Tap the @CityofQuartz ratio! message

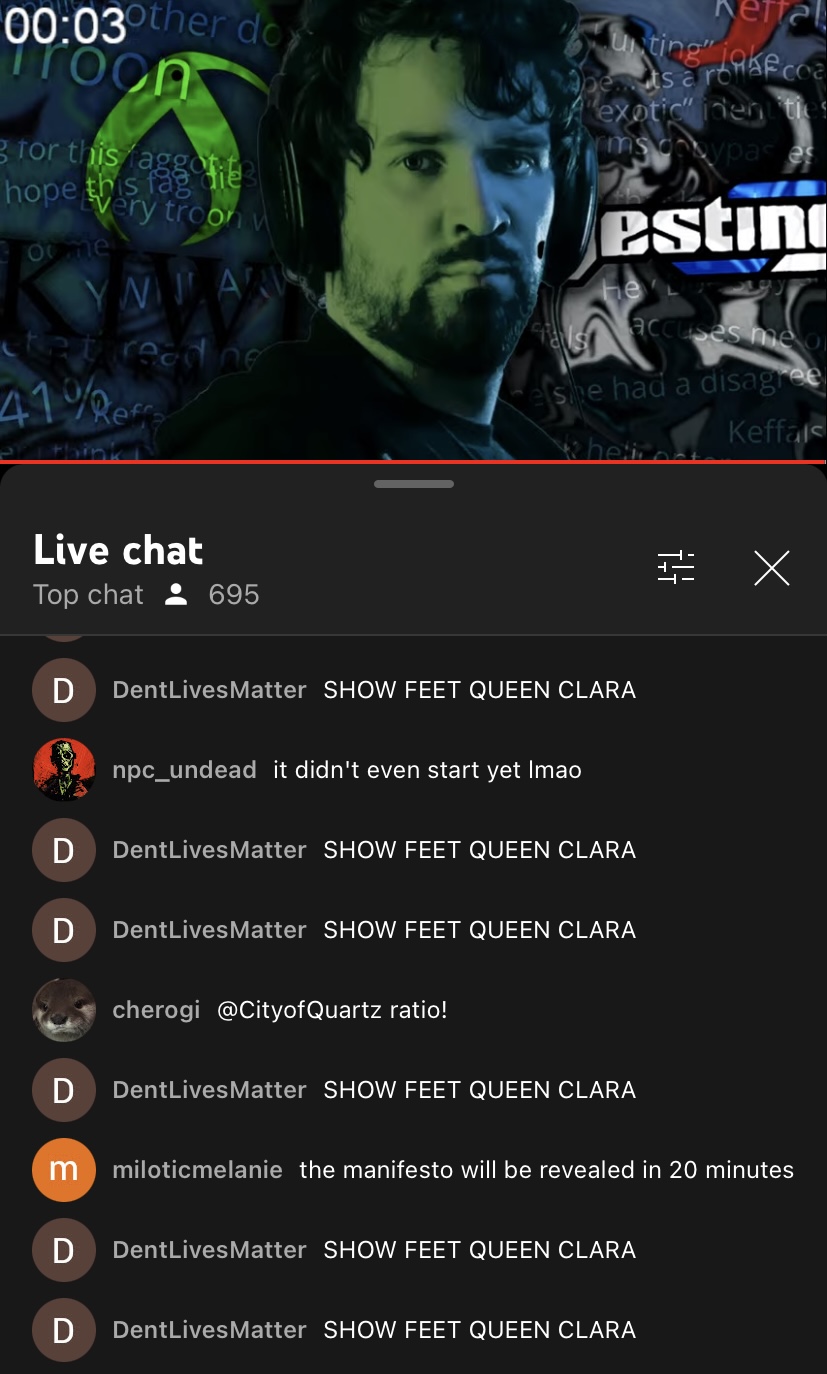(332, 1010)
